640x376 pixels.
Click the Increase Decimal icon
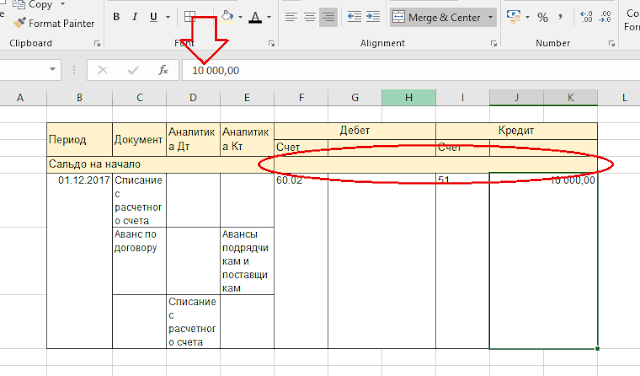pos(587,17)
